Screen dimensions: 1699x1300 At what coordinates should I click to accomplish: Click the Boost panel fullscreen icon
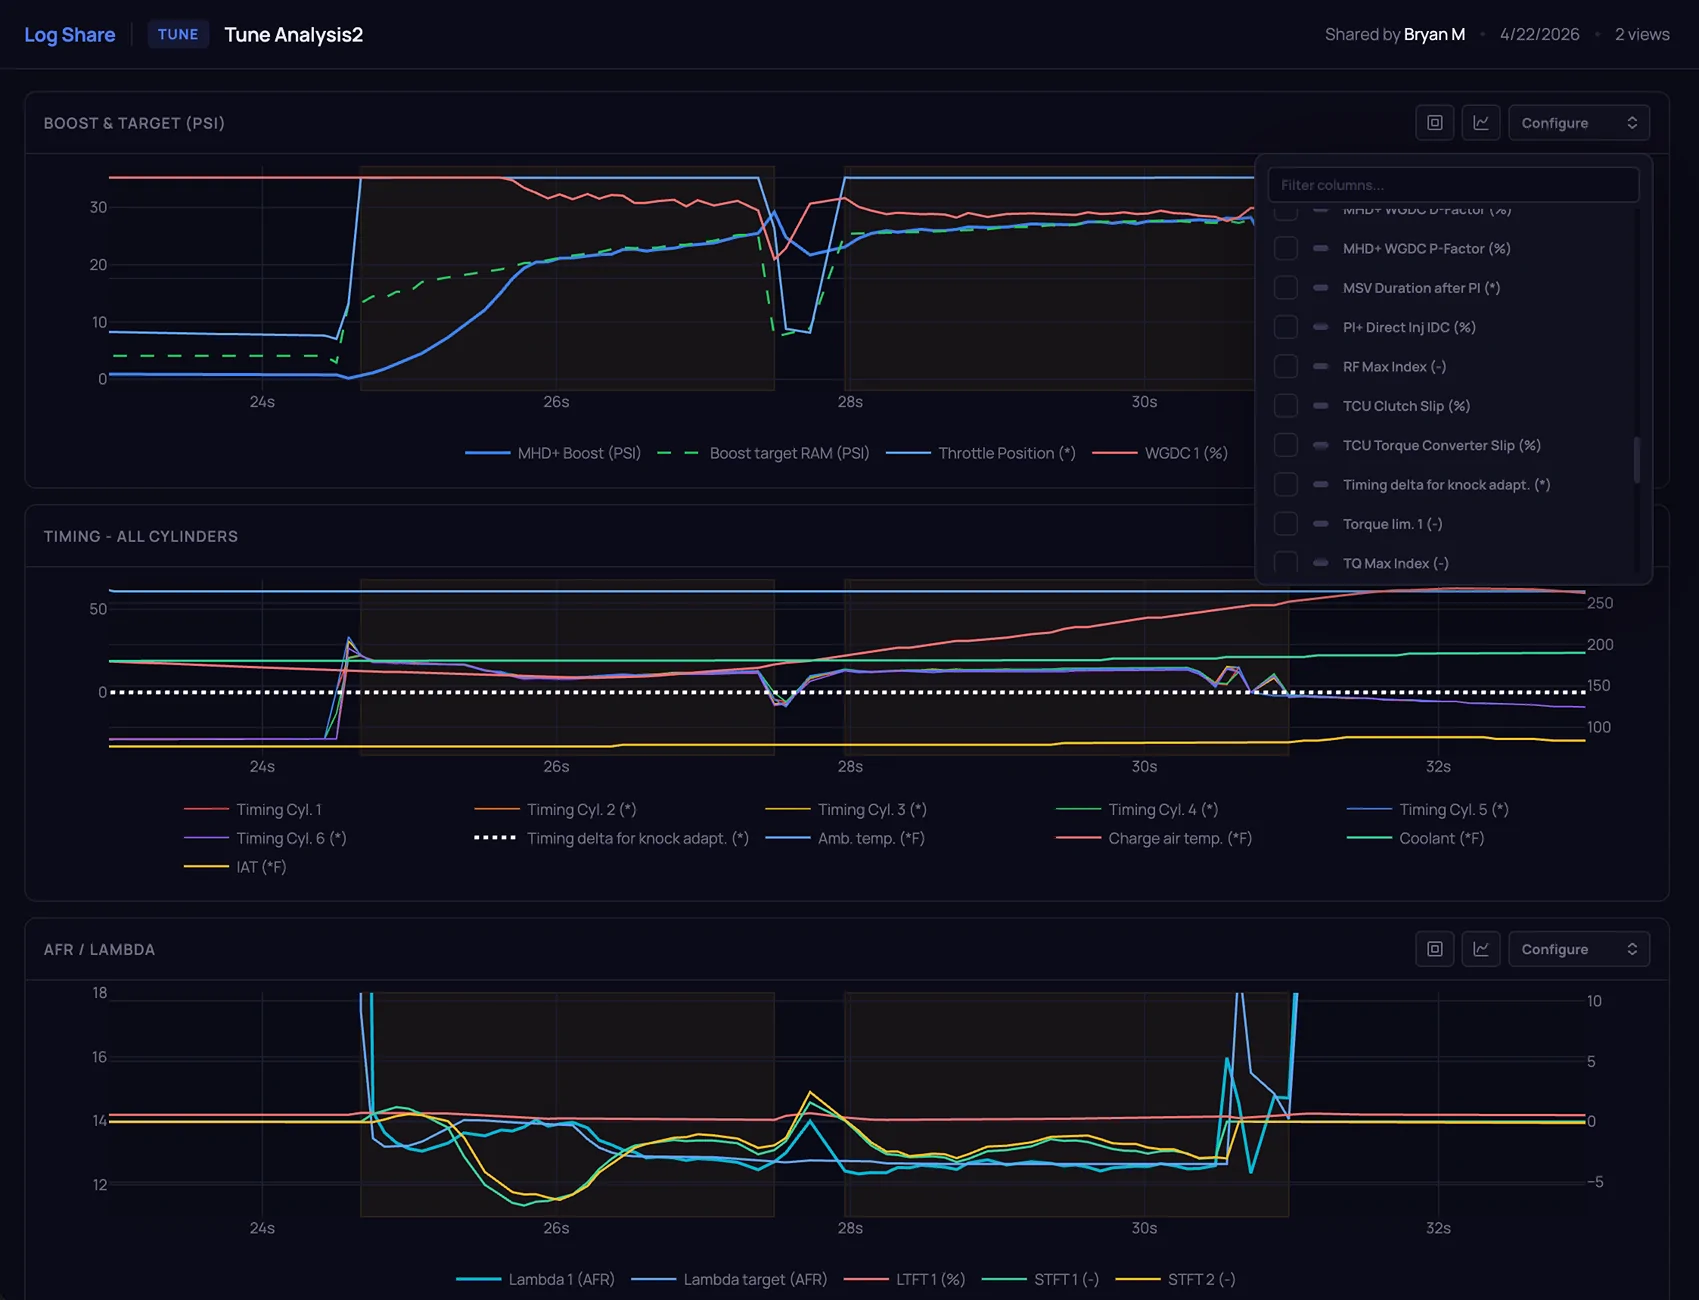1435,123
